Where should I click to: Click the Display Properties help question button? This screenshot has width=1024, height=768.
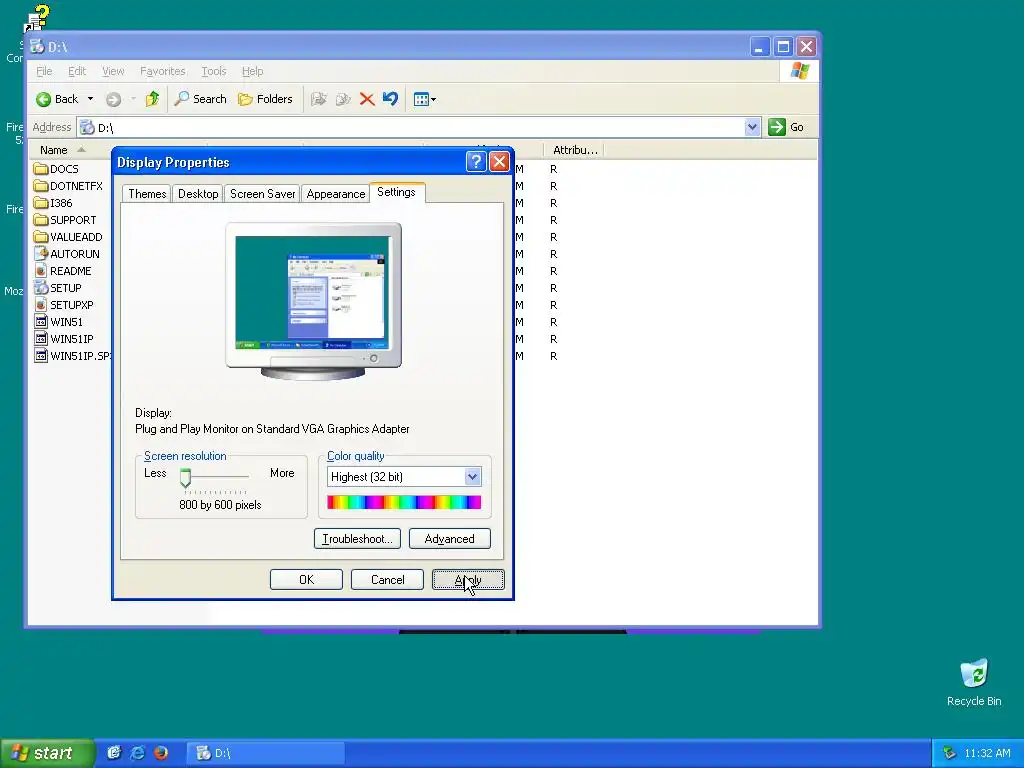point(476,161)
